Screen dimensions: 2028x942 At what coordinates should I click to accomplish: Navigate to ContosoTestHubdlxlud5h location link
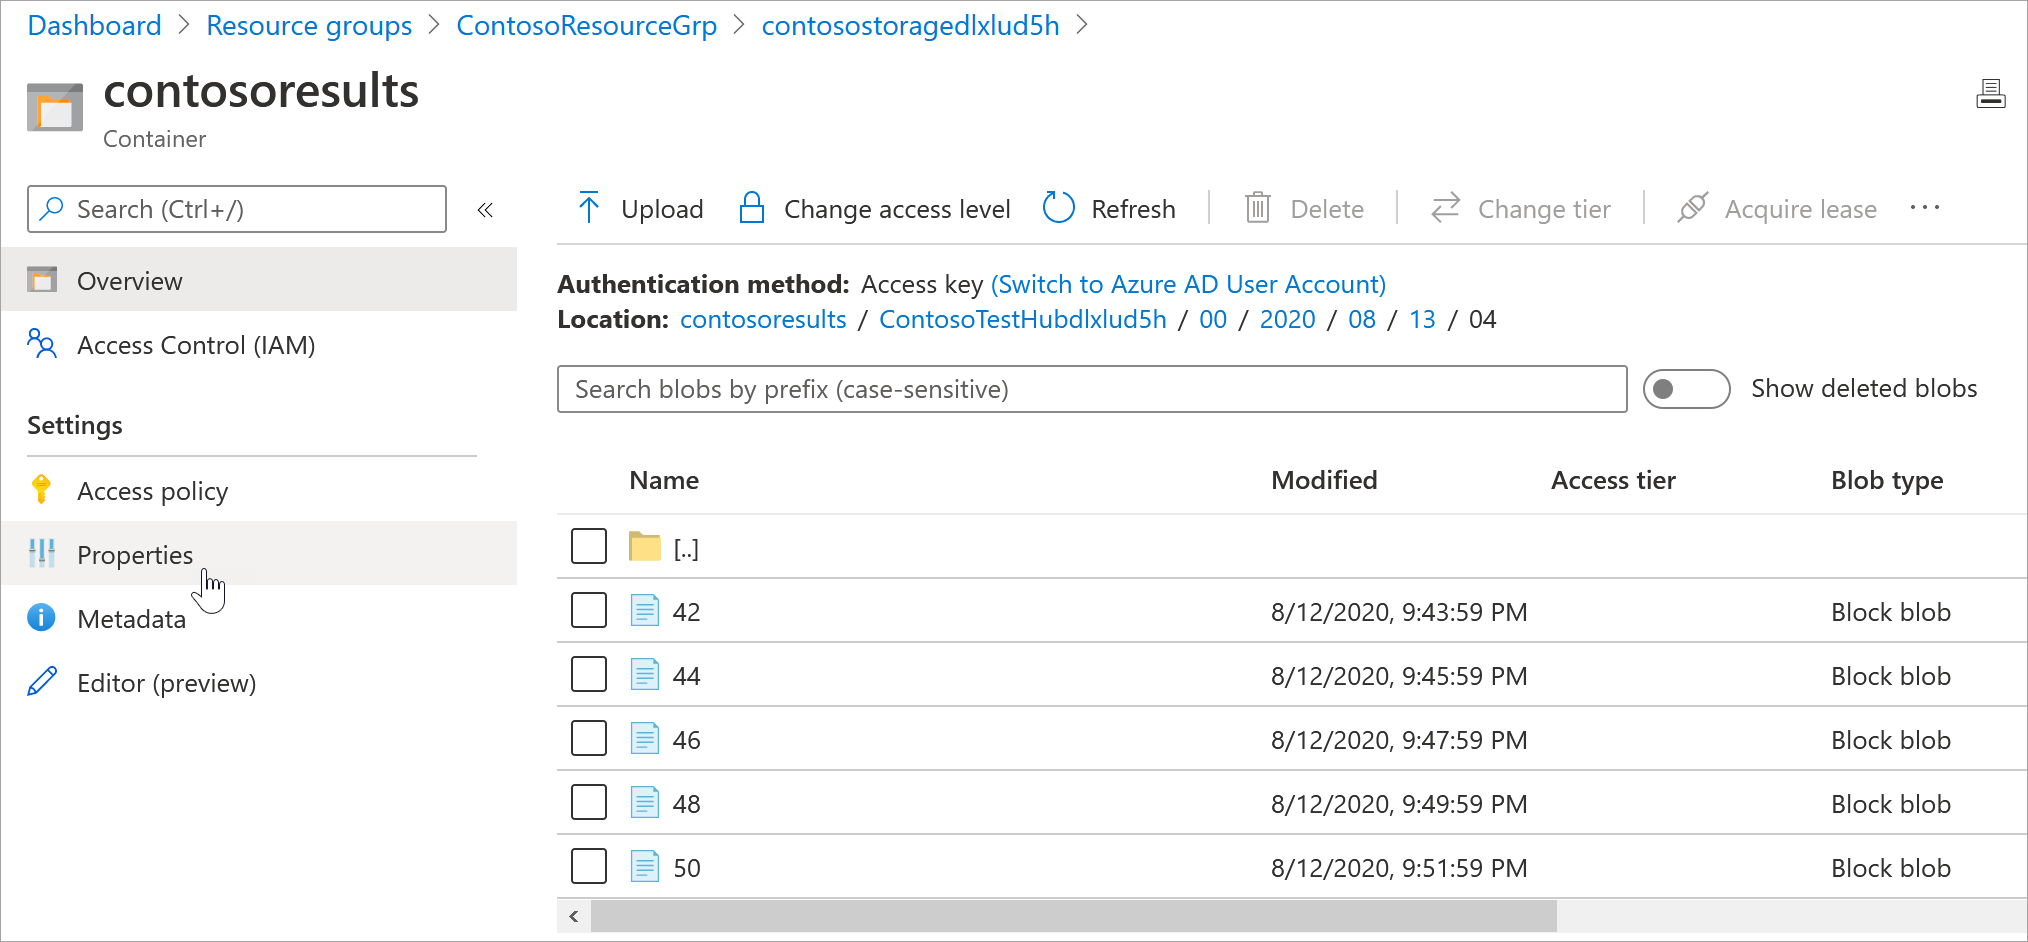tap(1022, 319)
